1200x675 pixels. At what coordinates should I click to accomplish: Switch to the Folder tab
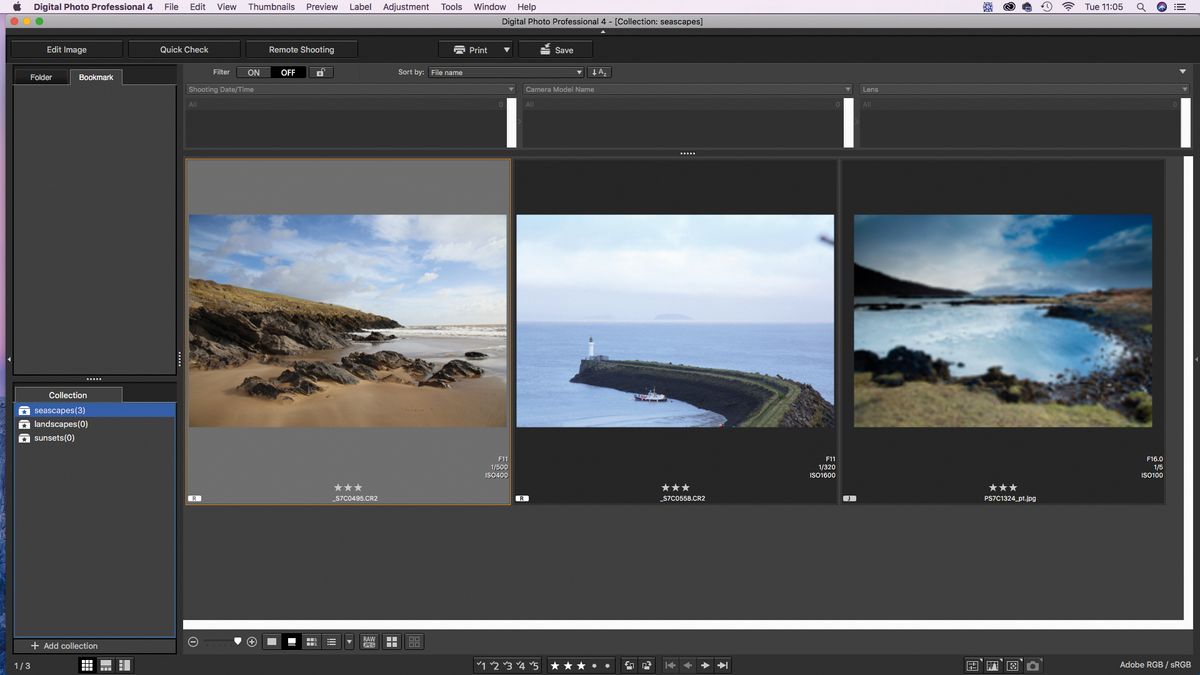pos(41,77)
